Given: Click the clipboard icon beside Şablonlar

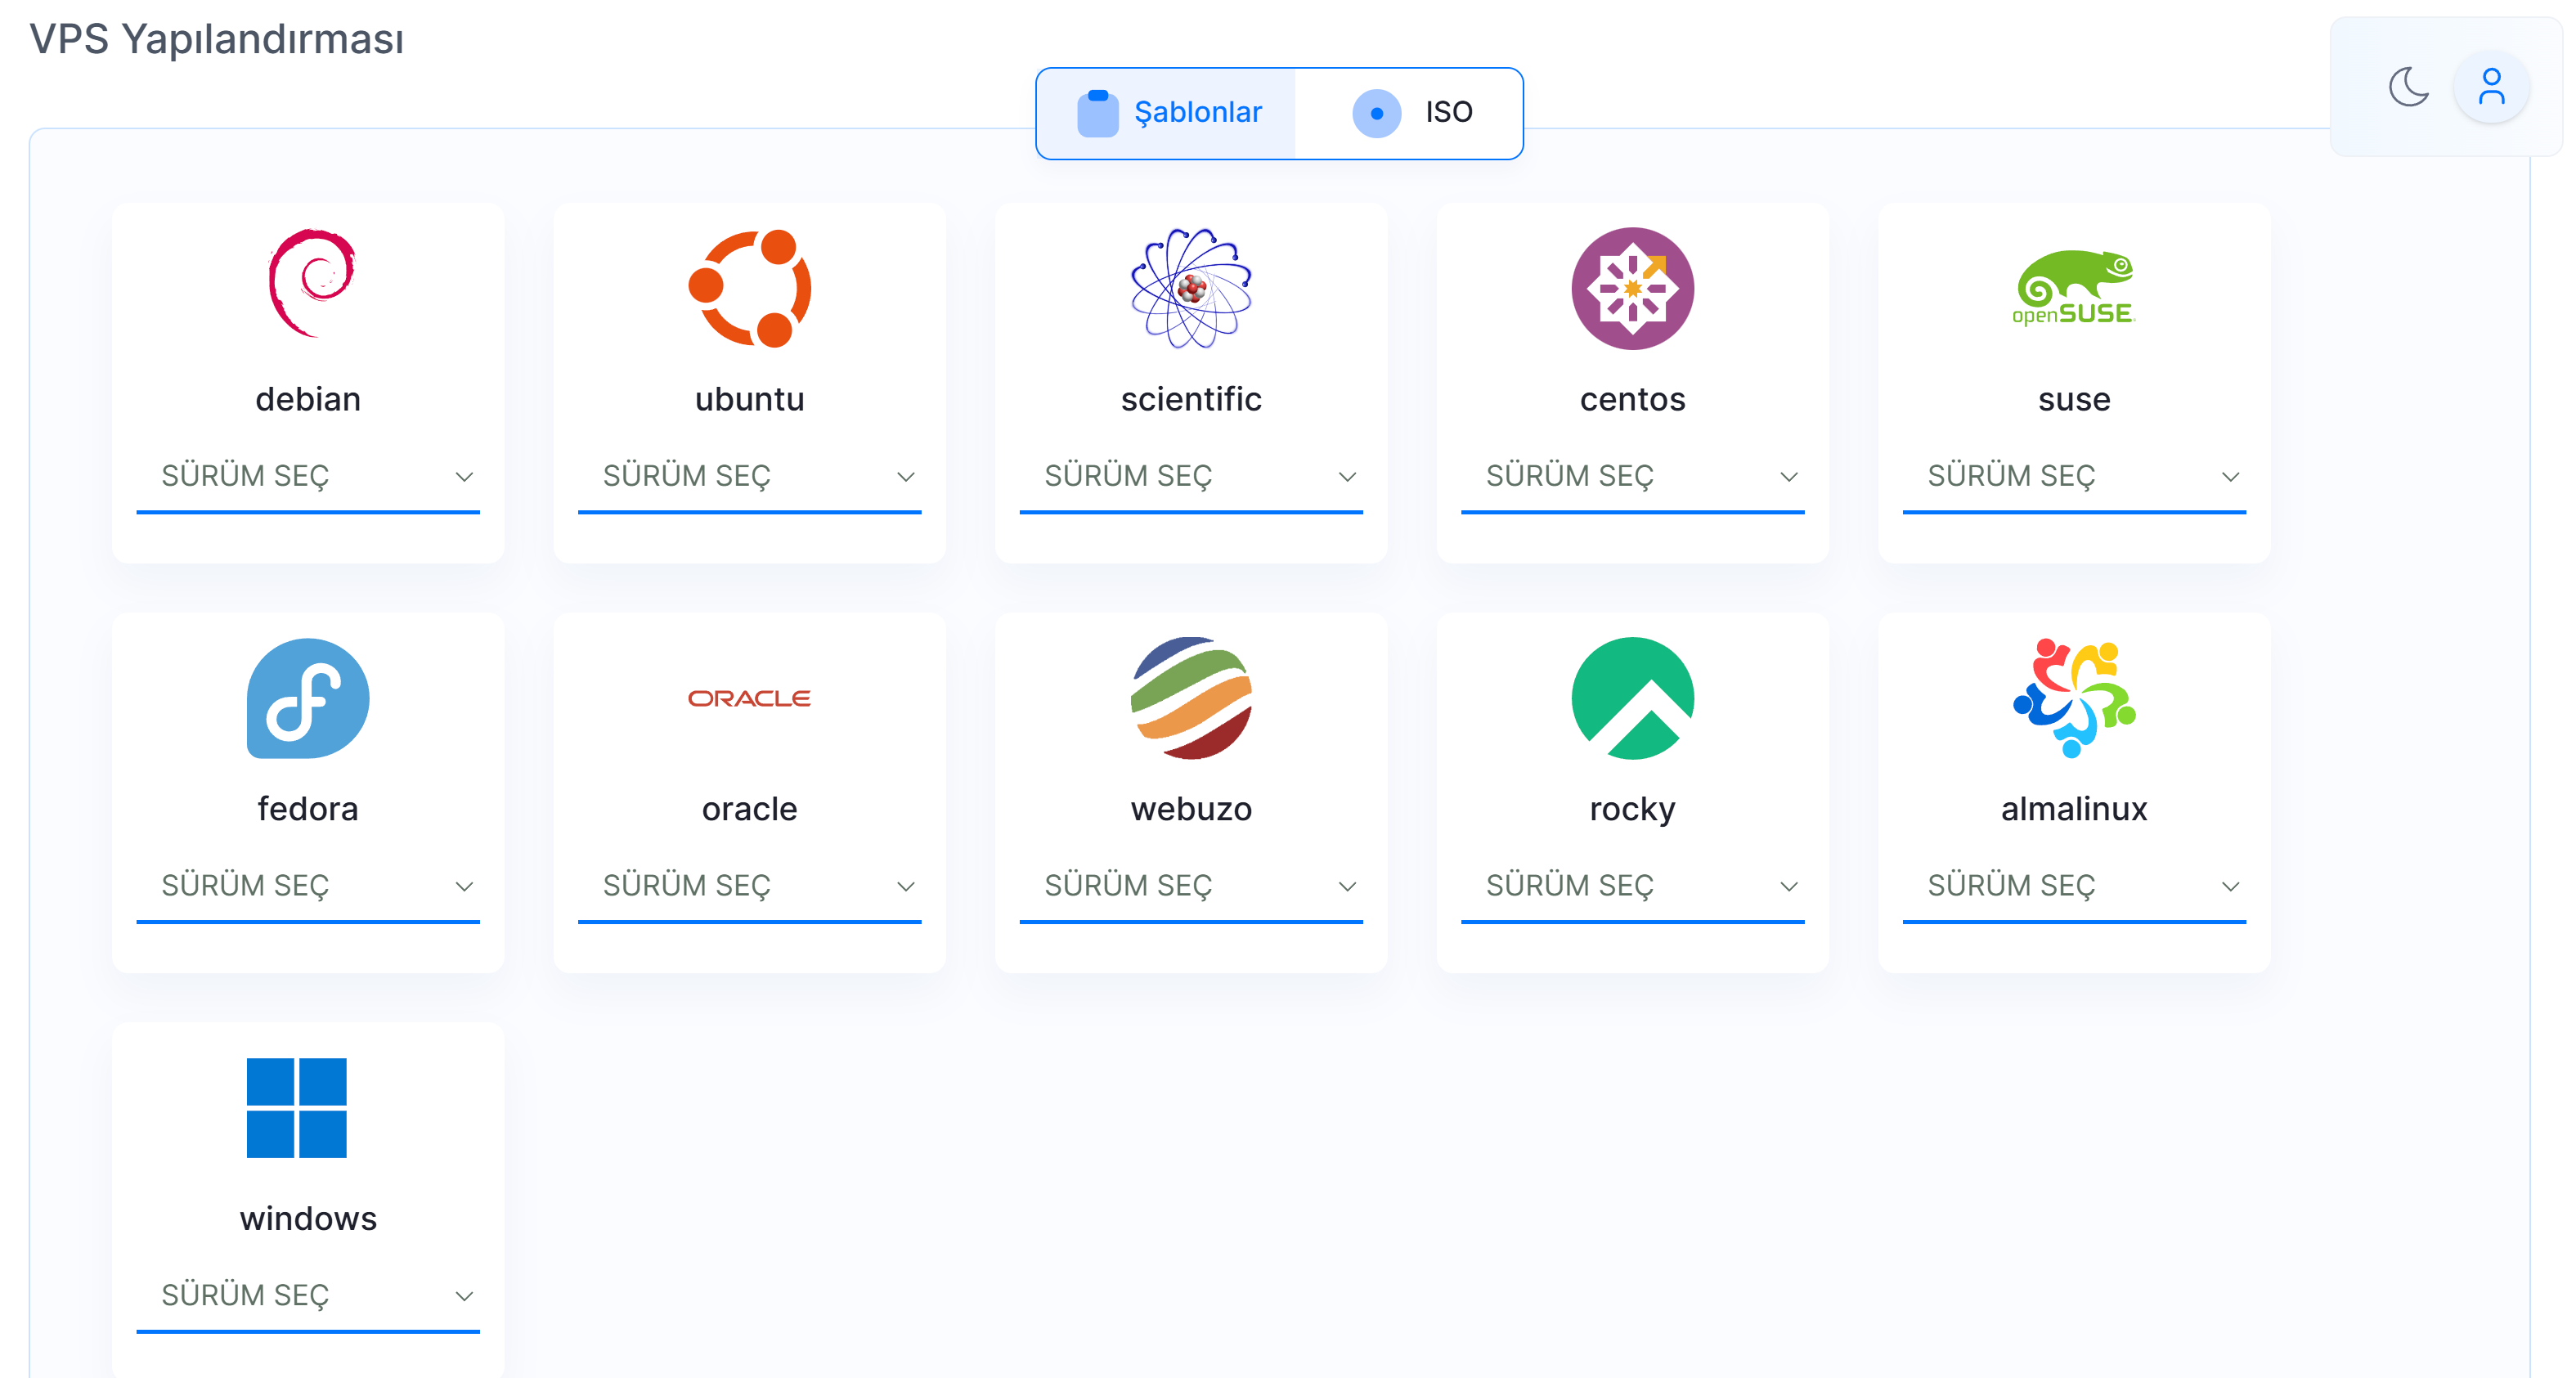Looking at the screenshot, I should pyautogui.click(x=1097, y=113).
